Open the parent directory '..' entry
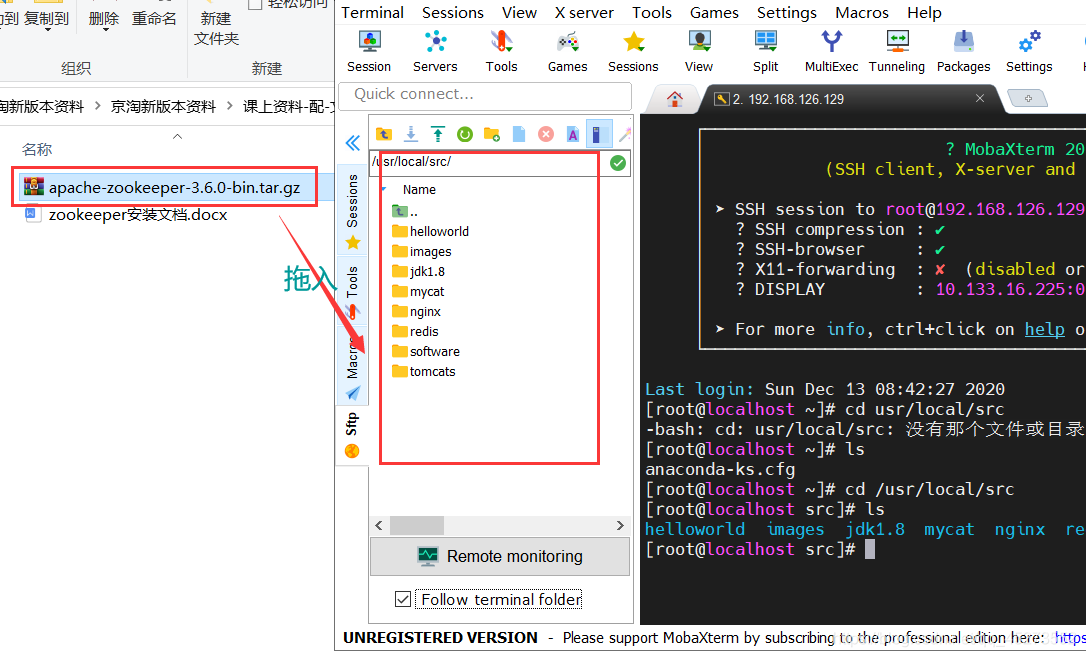The image size is (1086, 657). [x=405, y=211]
